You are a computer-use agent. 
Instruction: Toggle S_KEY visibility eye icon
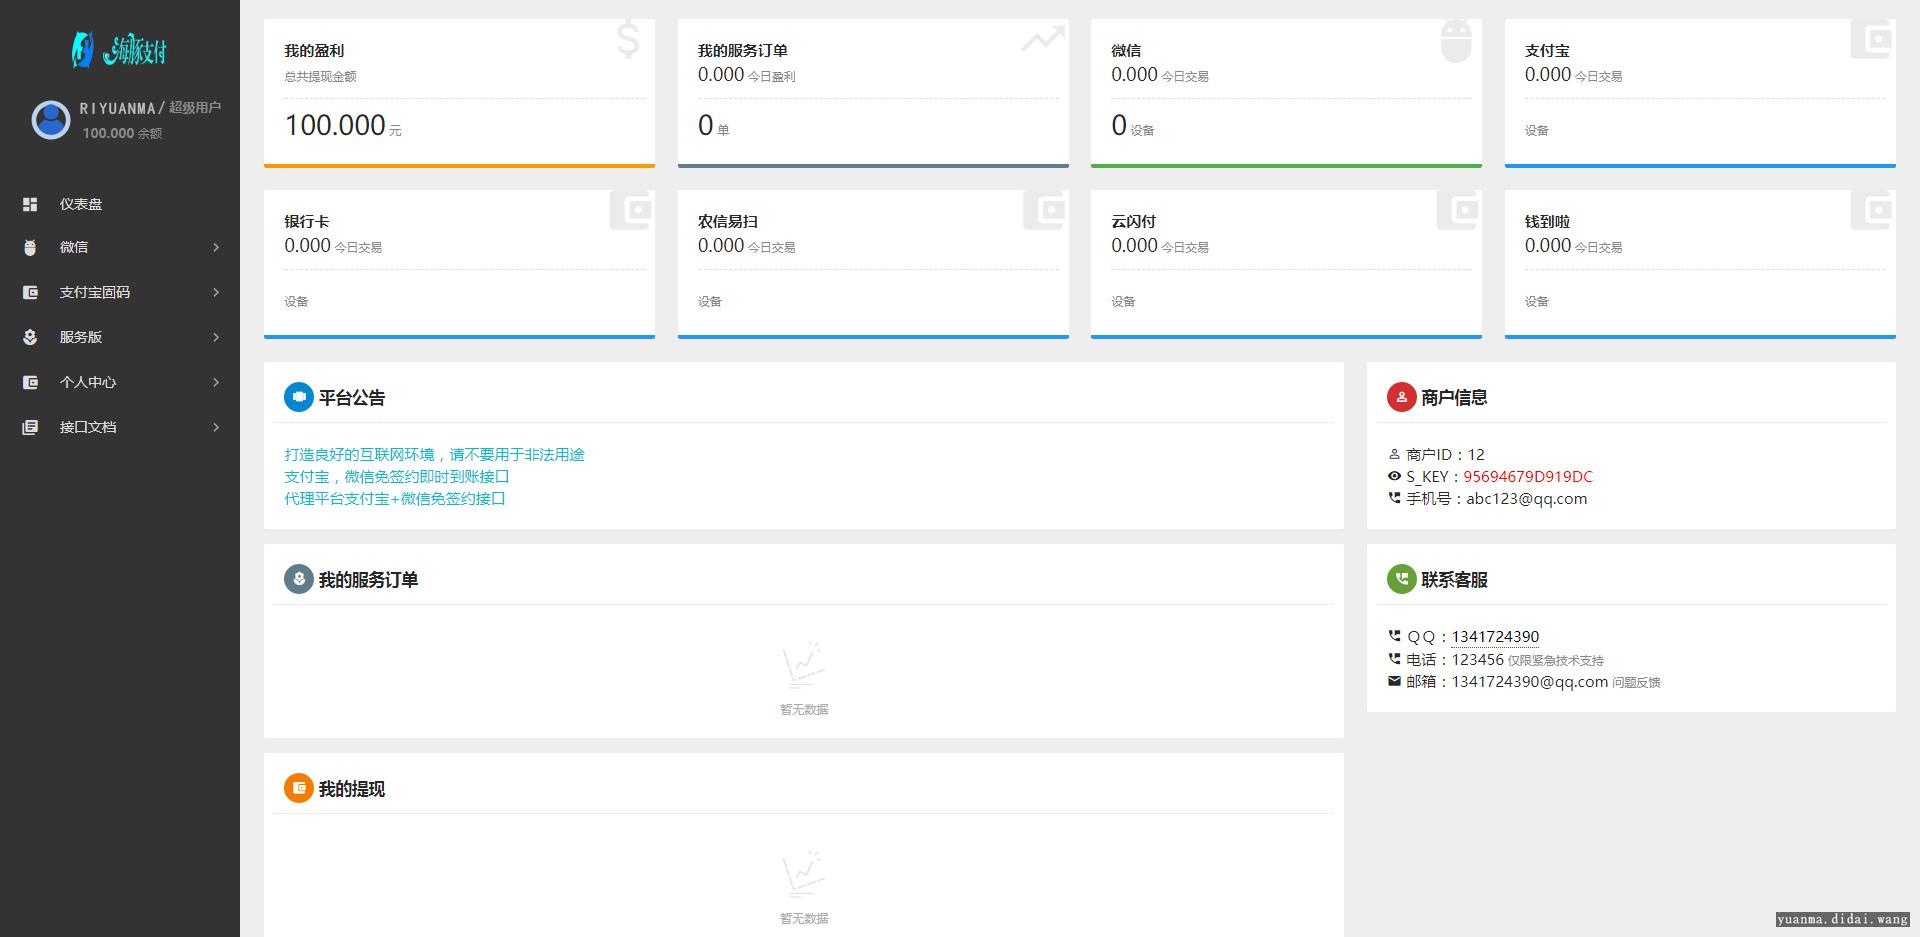1394,476
